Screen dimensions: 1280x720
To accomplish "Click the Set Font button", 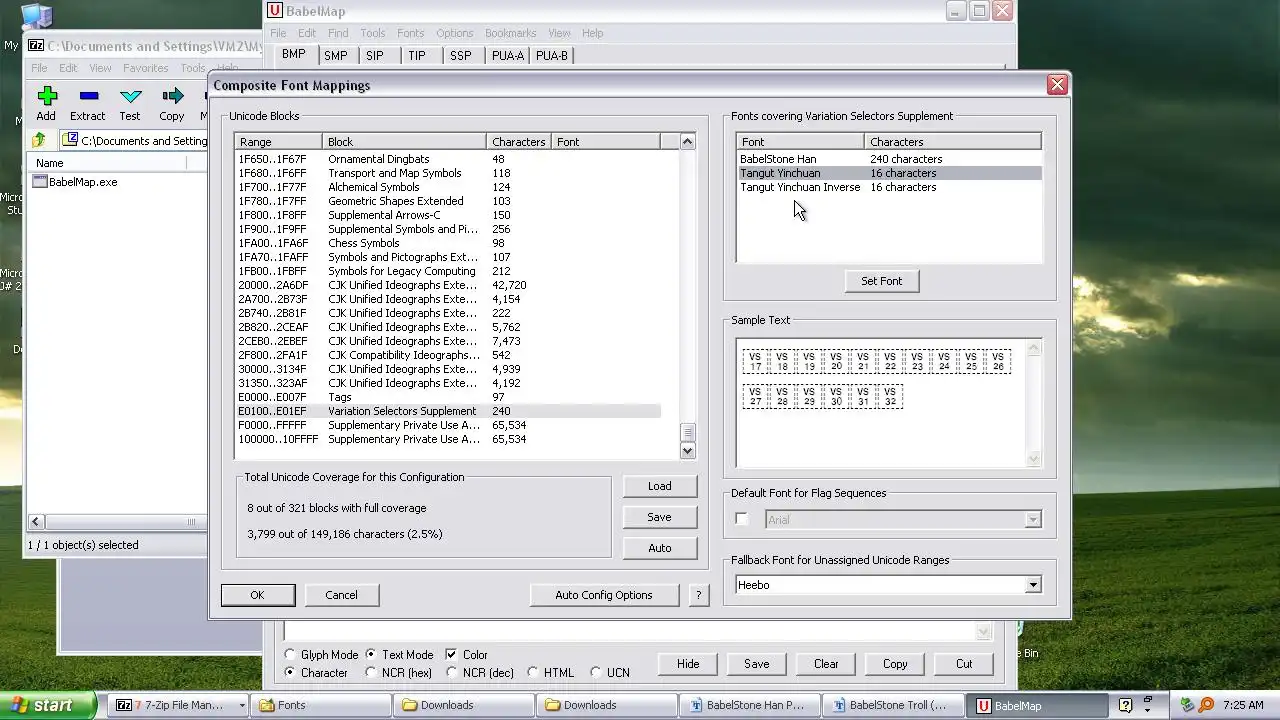I will point(881,281).
